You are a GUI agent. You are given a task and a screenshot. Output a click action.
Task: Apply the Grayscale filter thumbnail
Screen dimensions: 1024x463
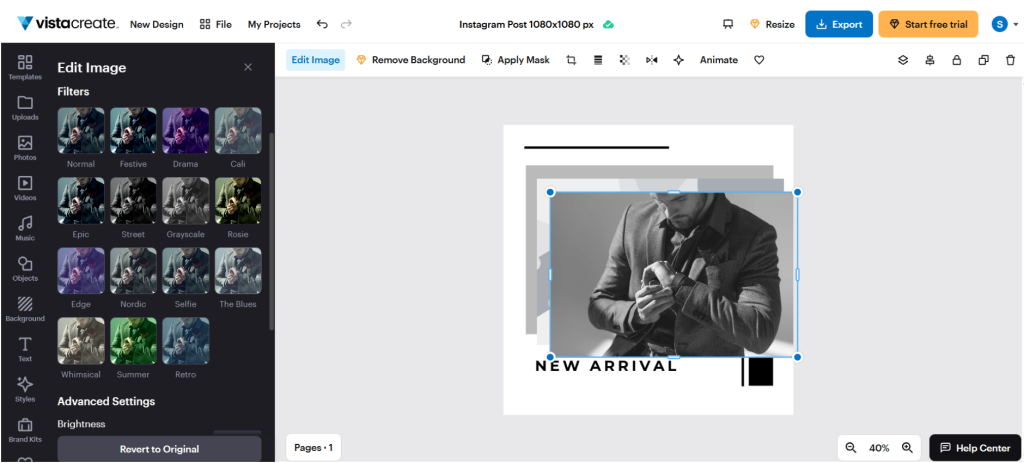point(185,200)
